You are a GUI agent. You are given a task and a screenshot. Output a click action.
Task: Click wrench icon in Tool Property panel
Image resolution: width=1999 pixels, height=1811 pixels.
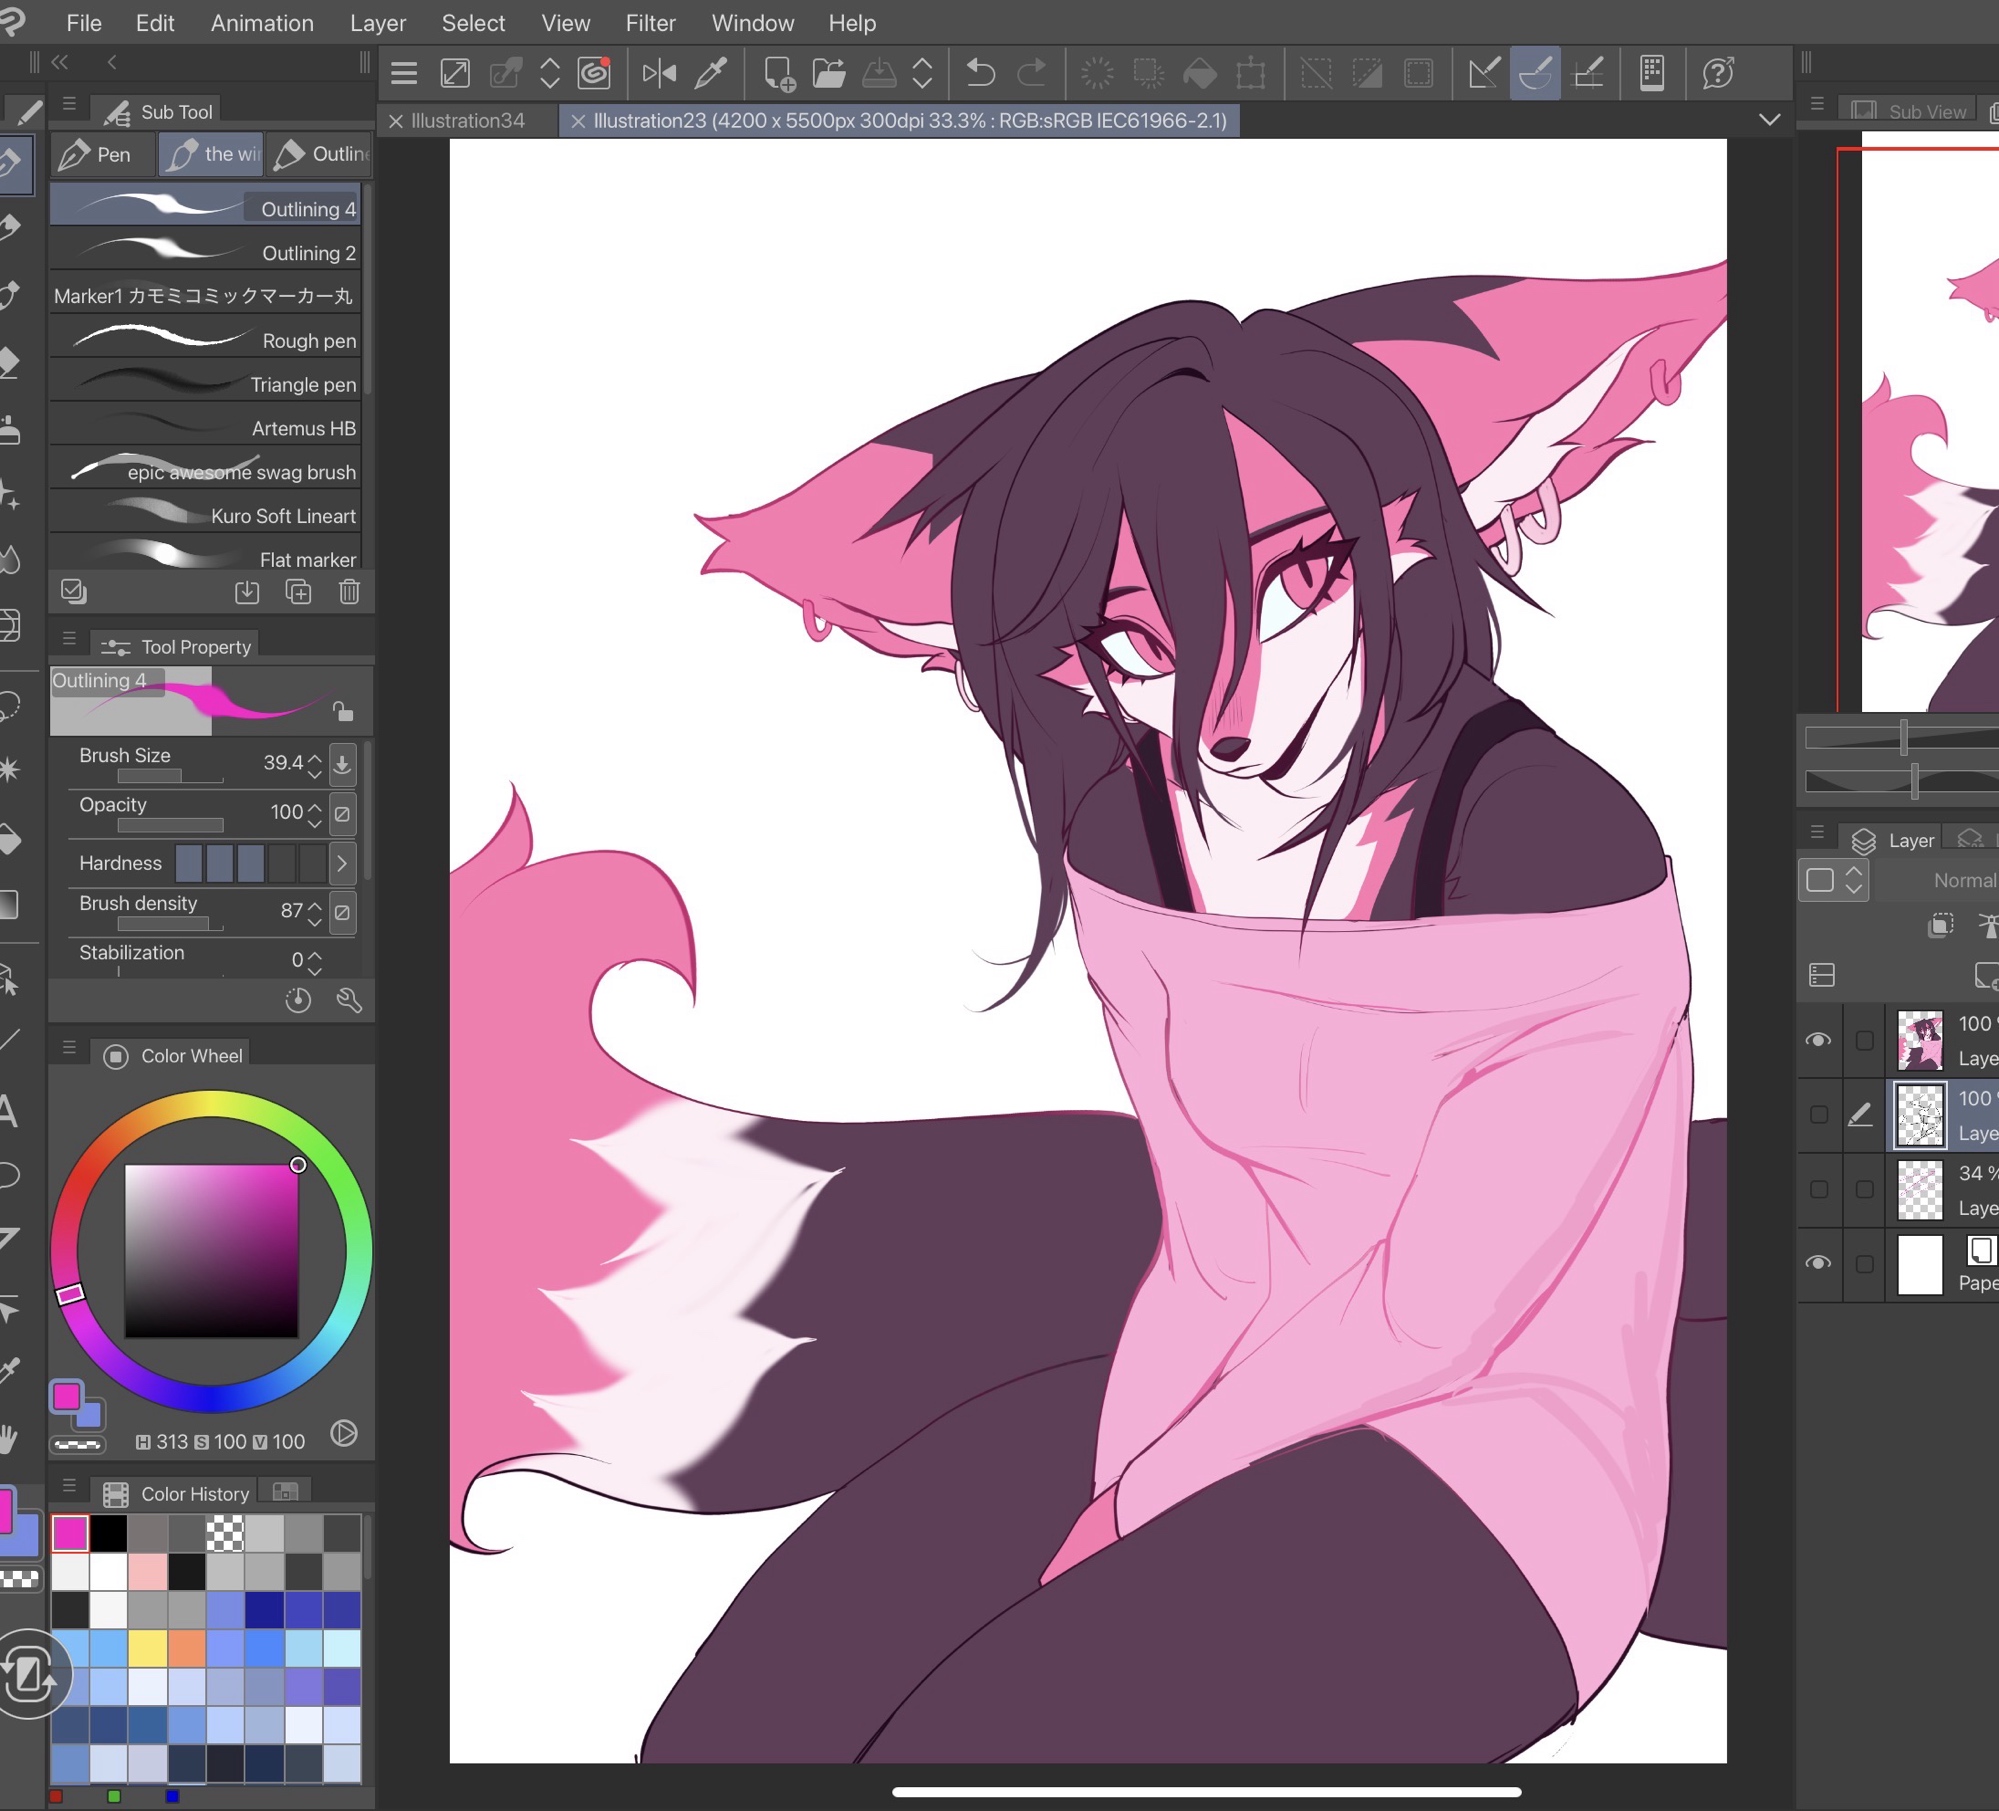[x=349, y=1000]
